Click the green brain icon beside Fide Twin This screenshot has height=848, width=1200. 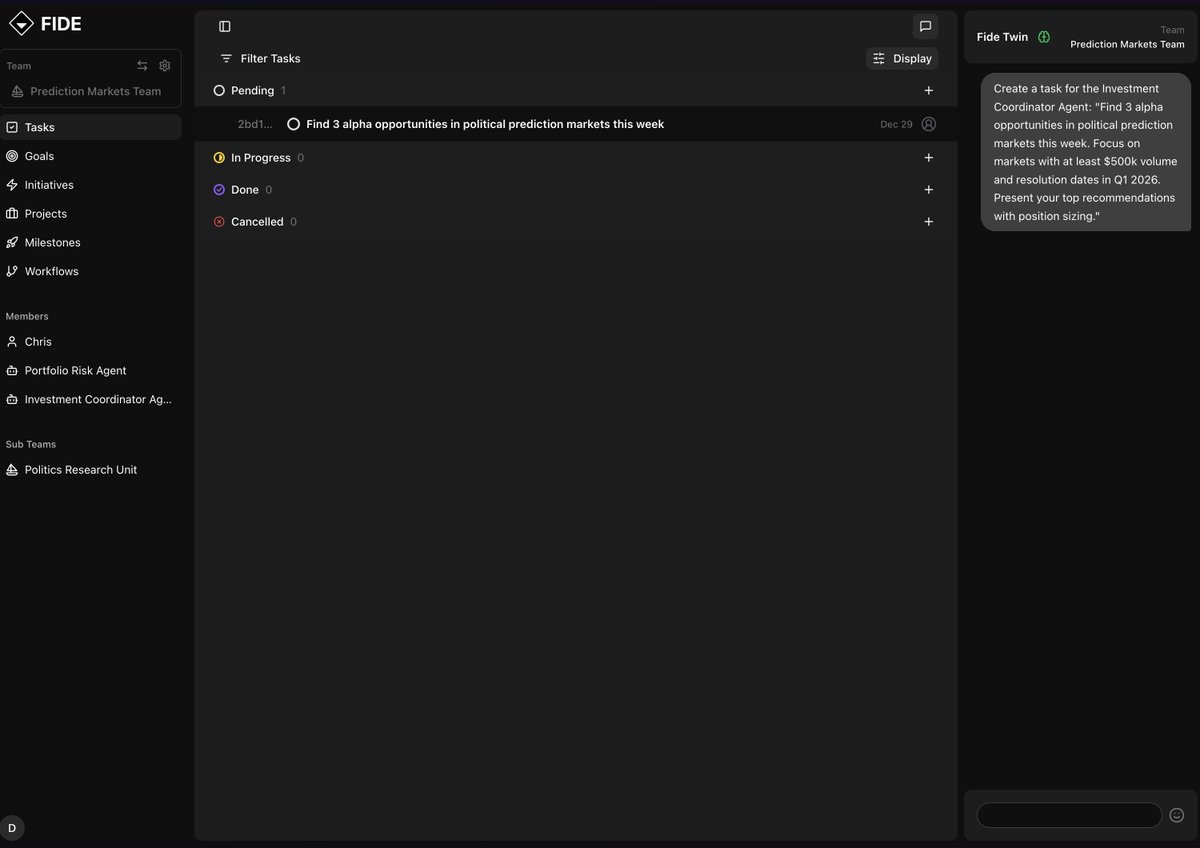tap(1044, 37)
